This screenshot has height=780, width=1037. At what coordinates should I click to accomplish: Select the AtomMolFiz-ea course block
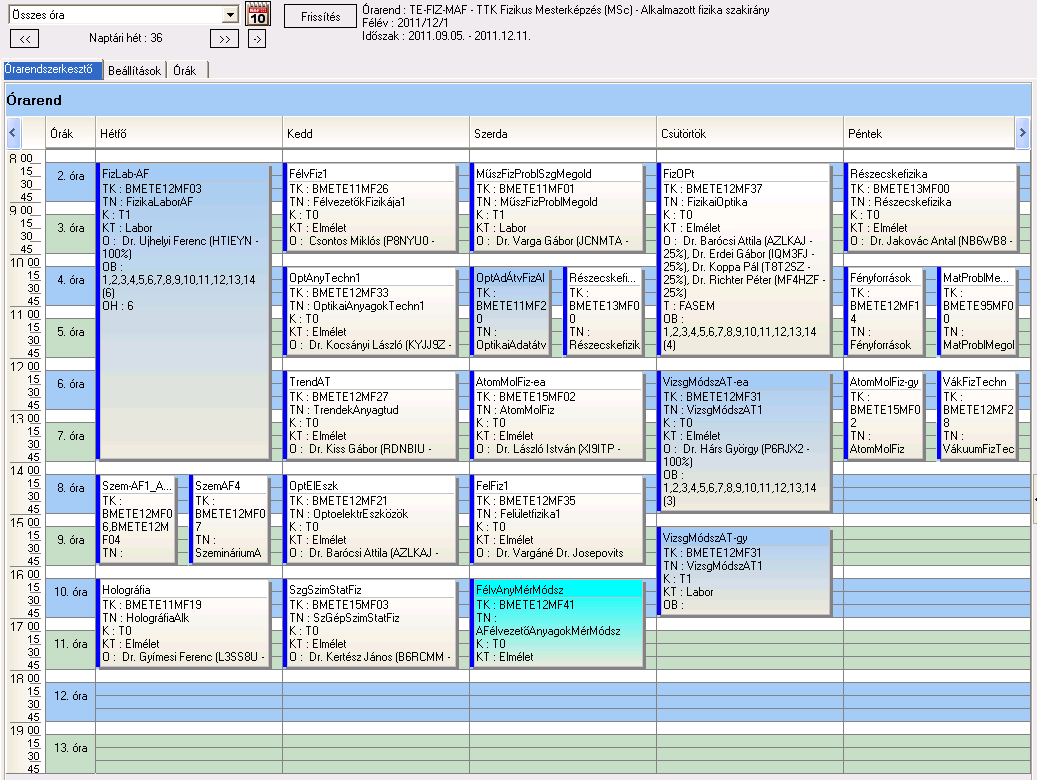point(558,415)
